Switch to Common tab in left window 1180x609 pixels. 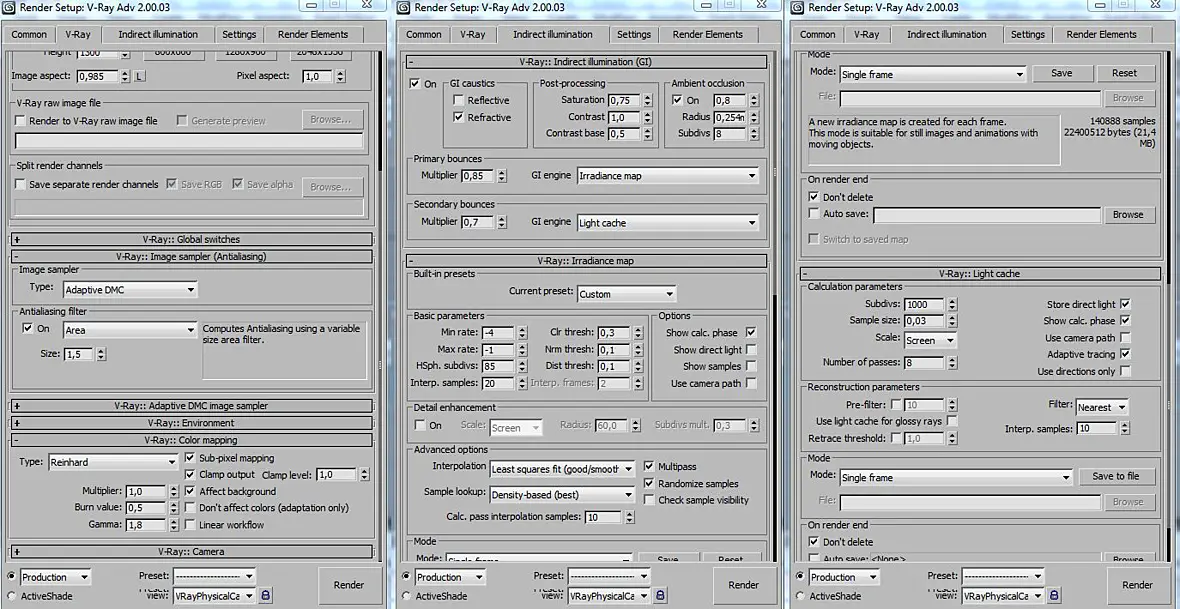[29, 35]
